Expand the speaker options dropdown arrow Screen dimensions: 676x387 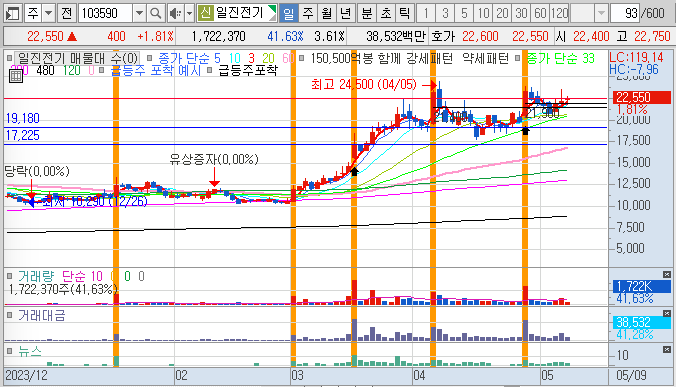tap(189, 13)
